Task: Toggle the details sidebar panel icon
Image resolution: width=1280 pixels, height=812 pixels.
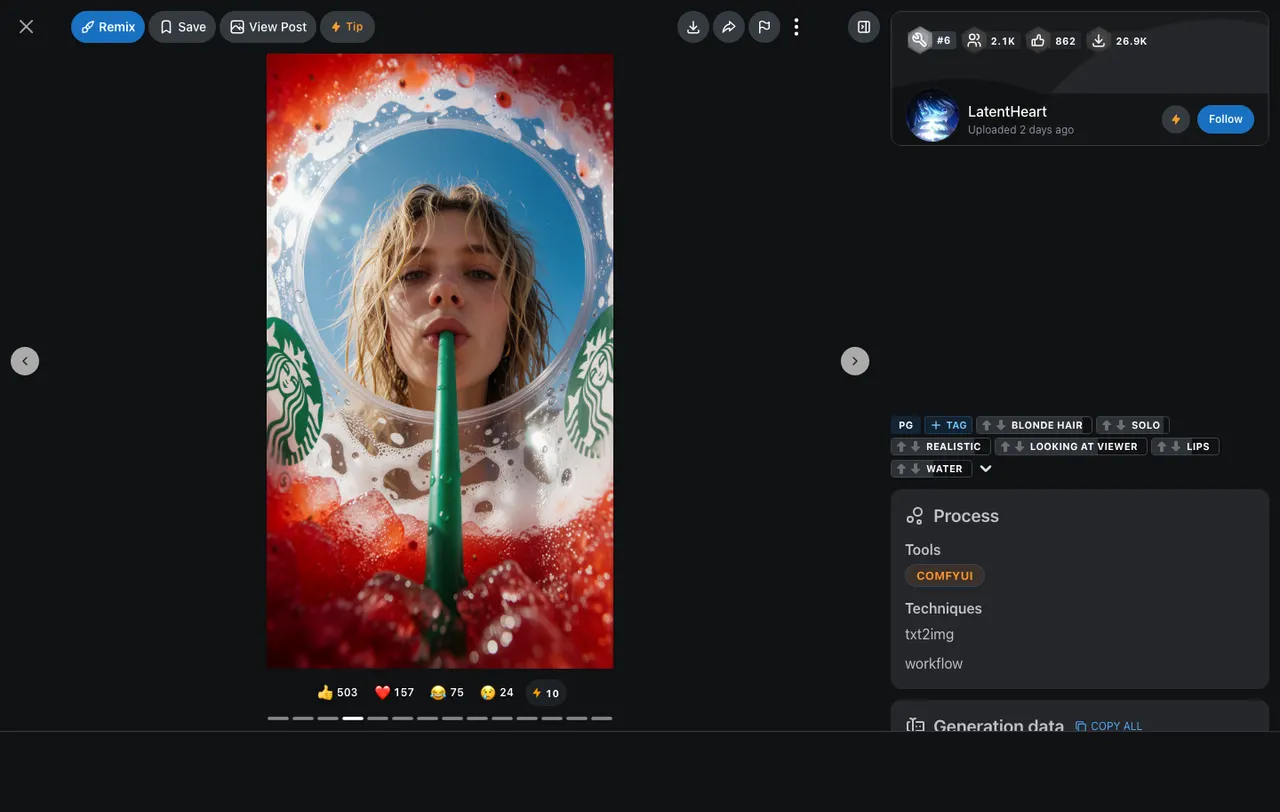Action: 864,27
